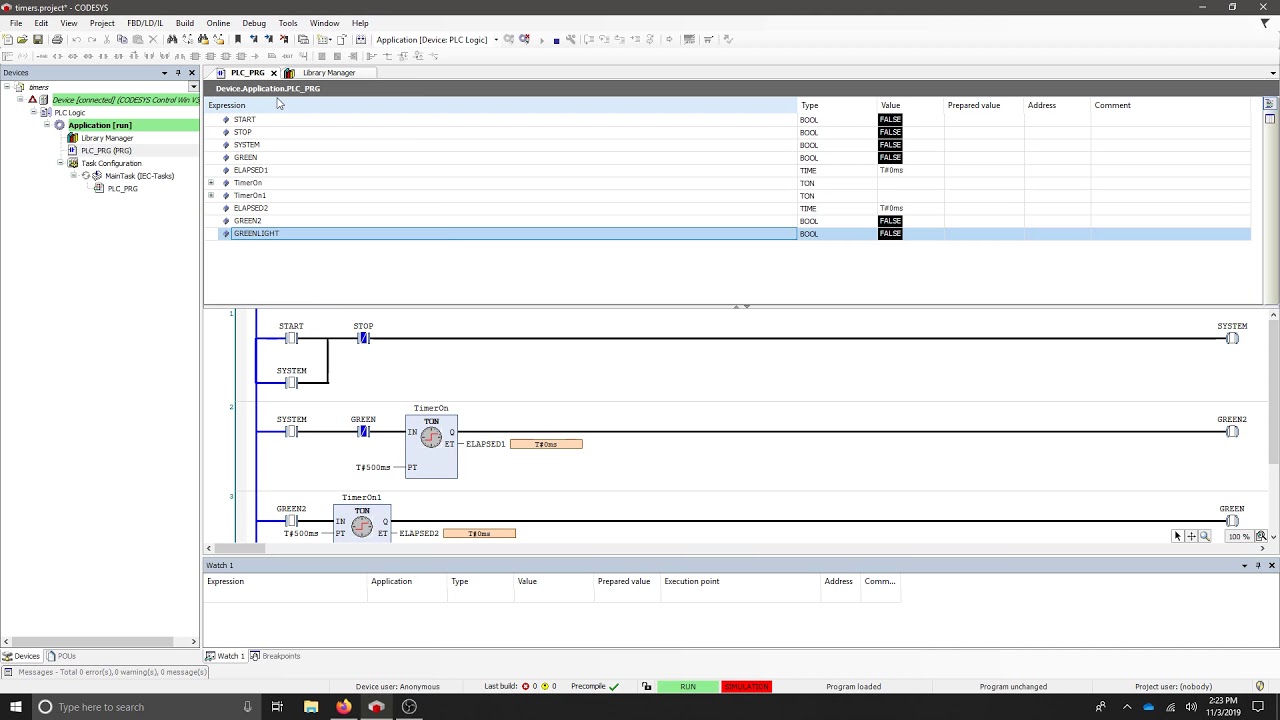Viewport: 1280px width, 720px height.
Task: Click the GREEN2 output coil in rung 2
Action: pos(1232,431)
